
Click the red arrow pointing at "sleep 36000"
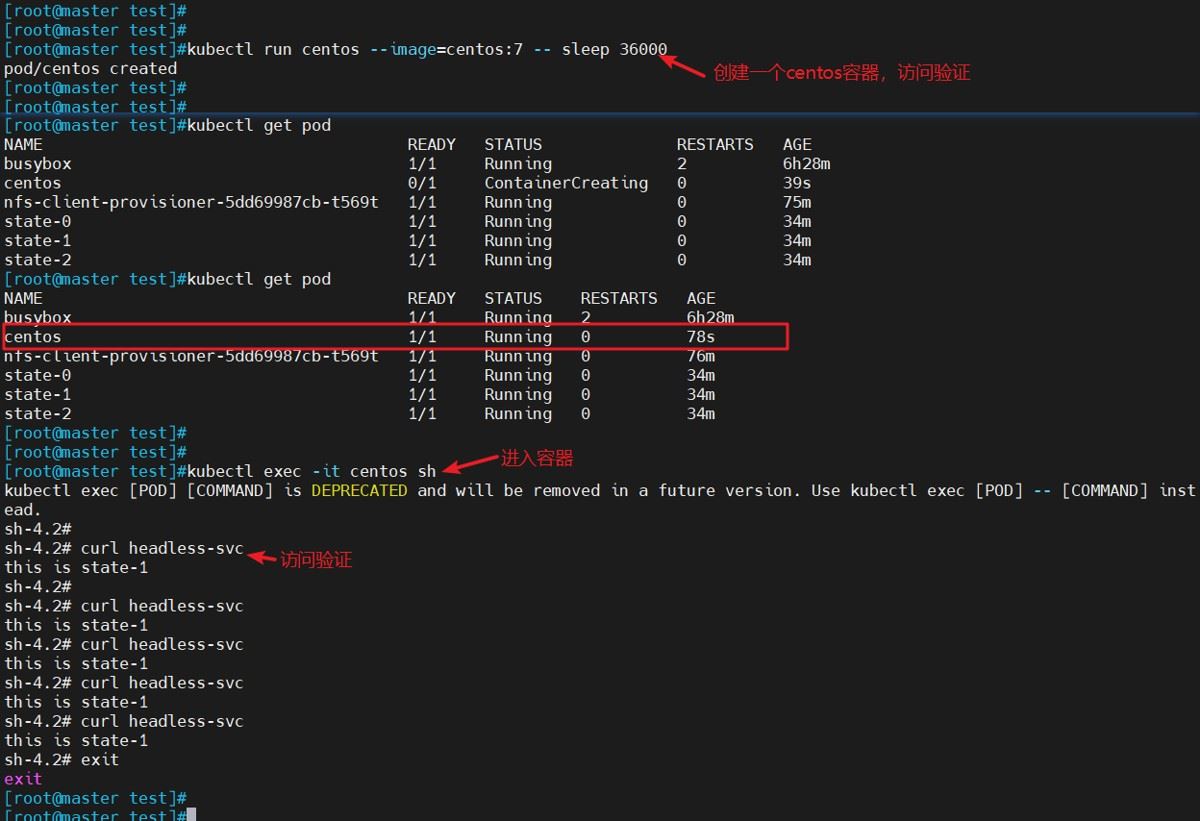coord(684,65)
